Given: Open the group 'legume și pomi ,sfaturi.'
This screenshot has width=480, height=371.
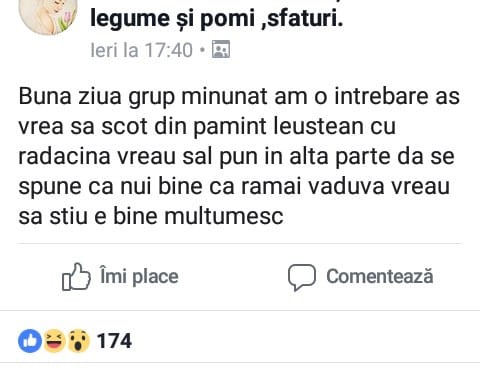Looking at the screenshot, I should [x=217, y=18].
